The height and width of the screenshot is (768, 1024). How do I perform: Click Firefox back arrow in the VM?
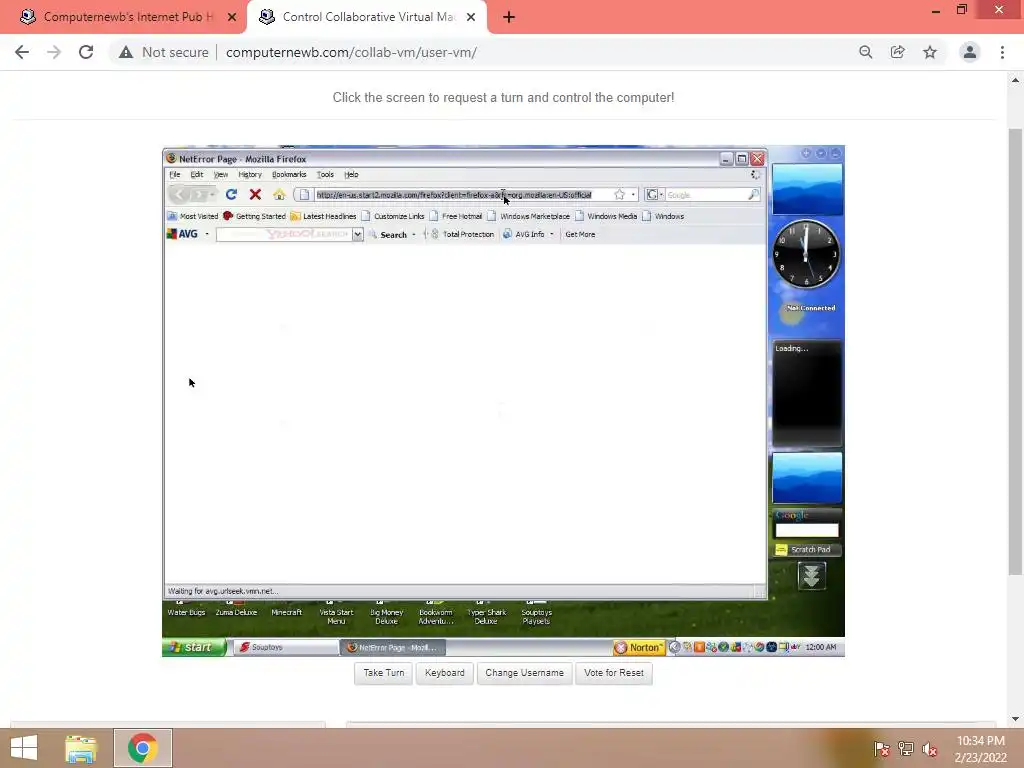(179, 195)
